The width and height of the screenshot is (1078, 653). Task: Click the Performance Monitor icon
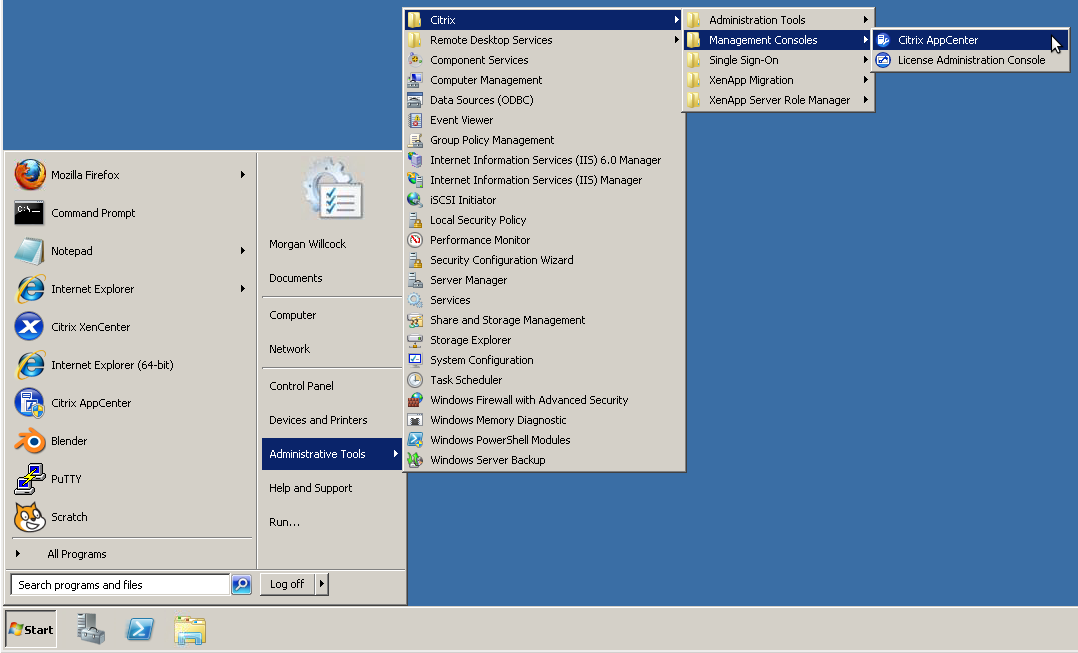pyautogui.click(x=415, y=240)
